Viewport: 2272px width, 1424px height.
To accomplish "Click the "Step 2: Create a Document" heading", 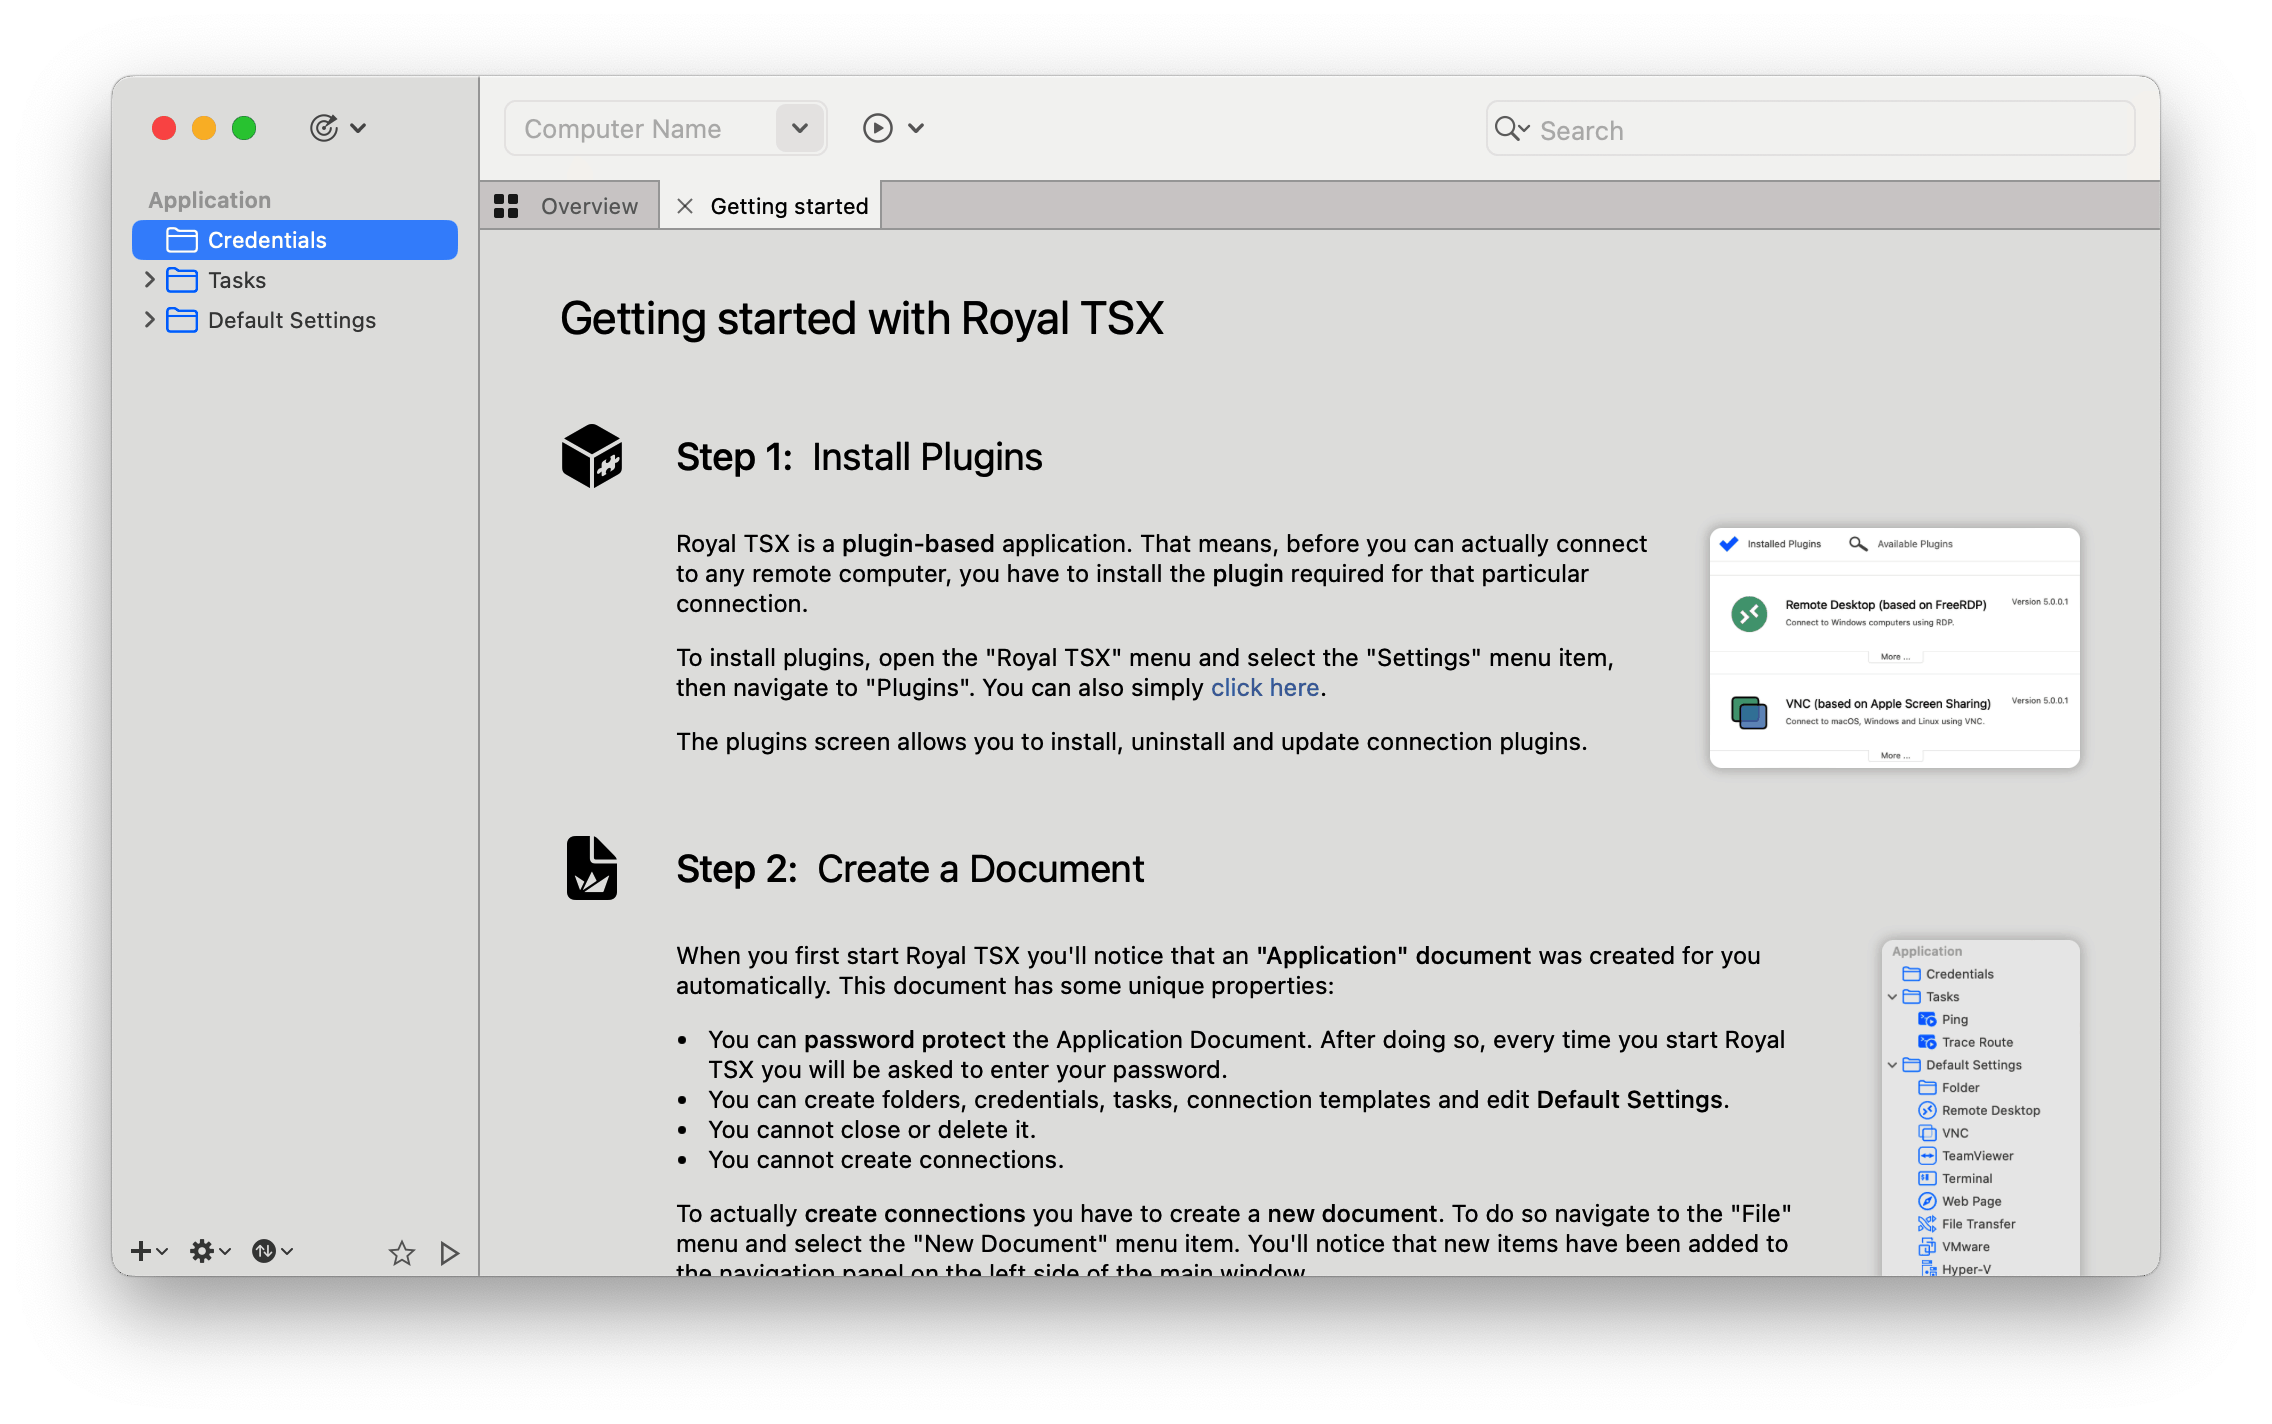I will (910, 869).
